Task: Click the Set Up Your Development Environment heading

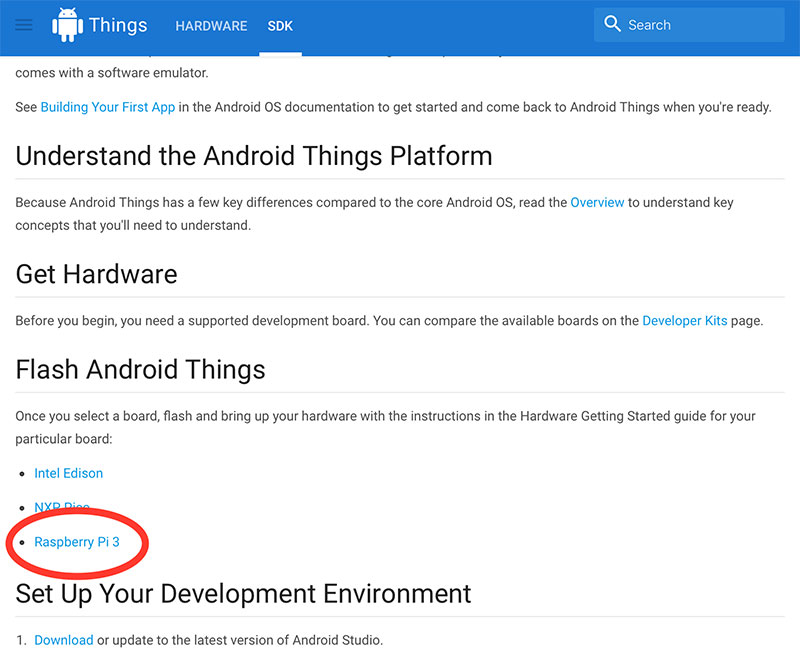Action: [243, 593]
